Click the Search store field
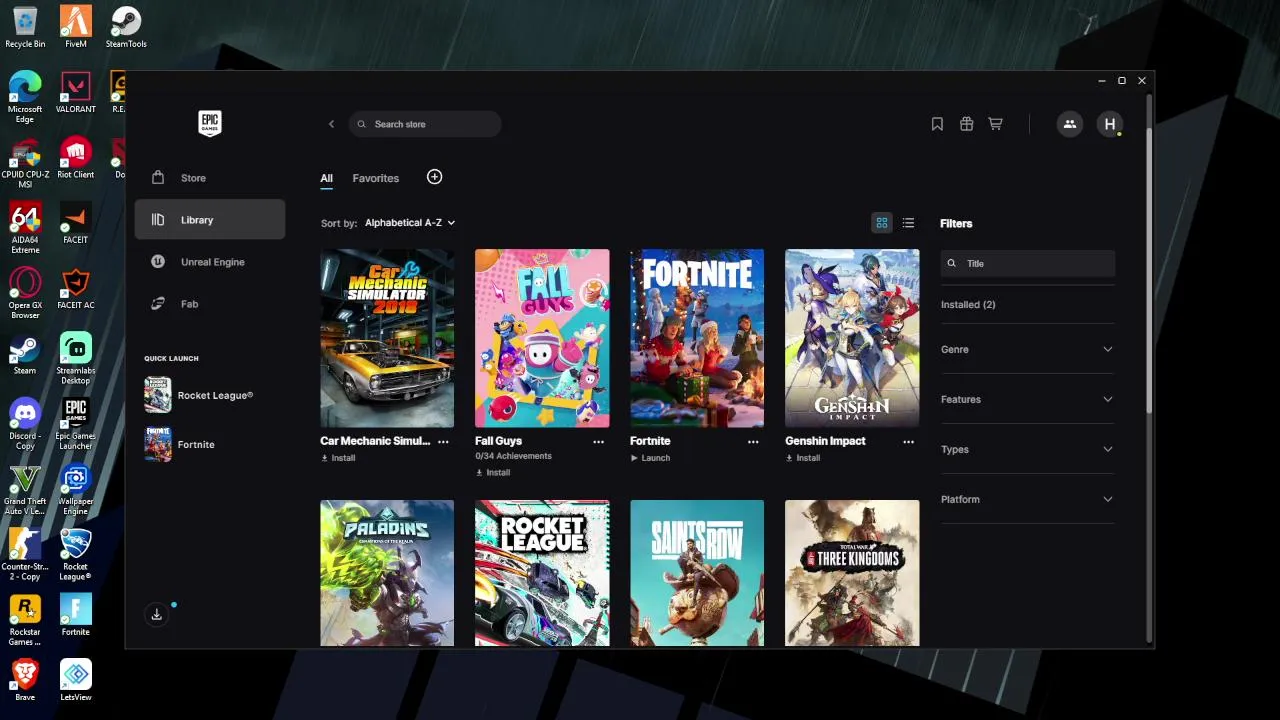This screenshot has height=720, width=1280. click(426, 124)
